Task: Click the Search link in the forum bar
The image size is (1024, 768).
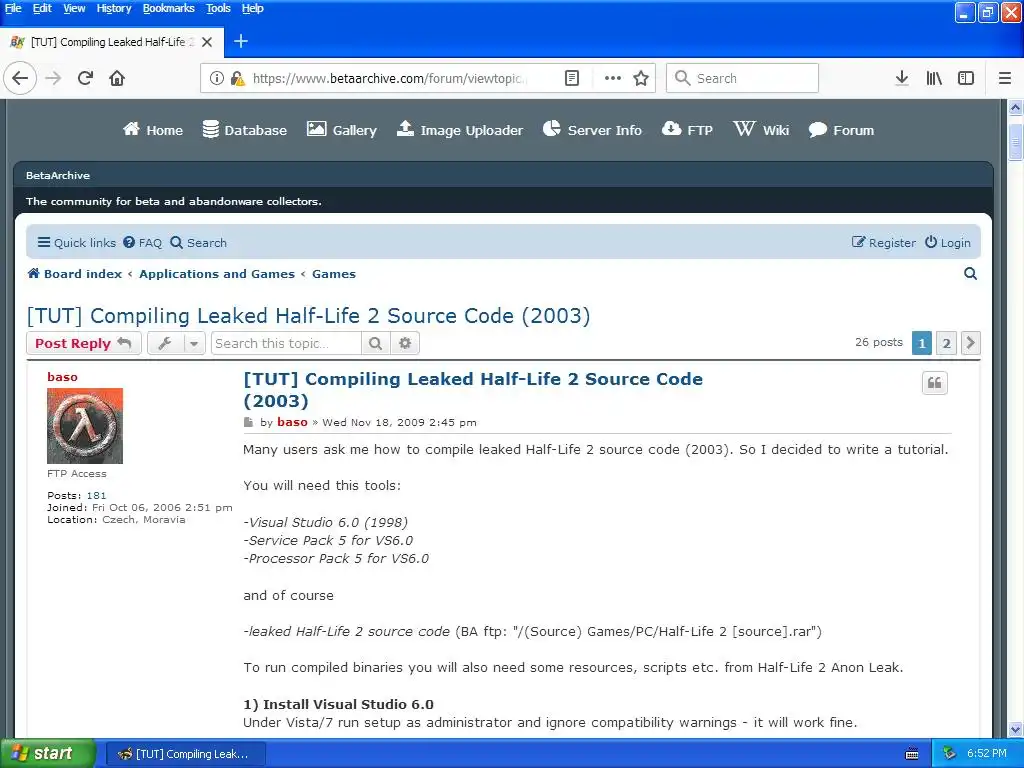Action: coord(199,242)
